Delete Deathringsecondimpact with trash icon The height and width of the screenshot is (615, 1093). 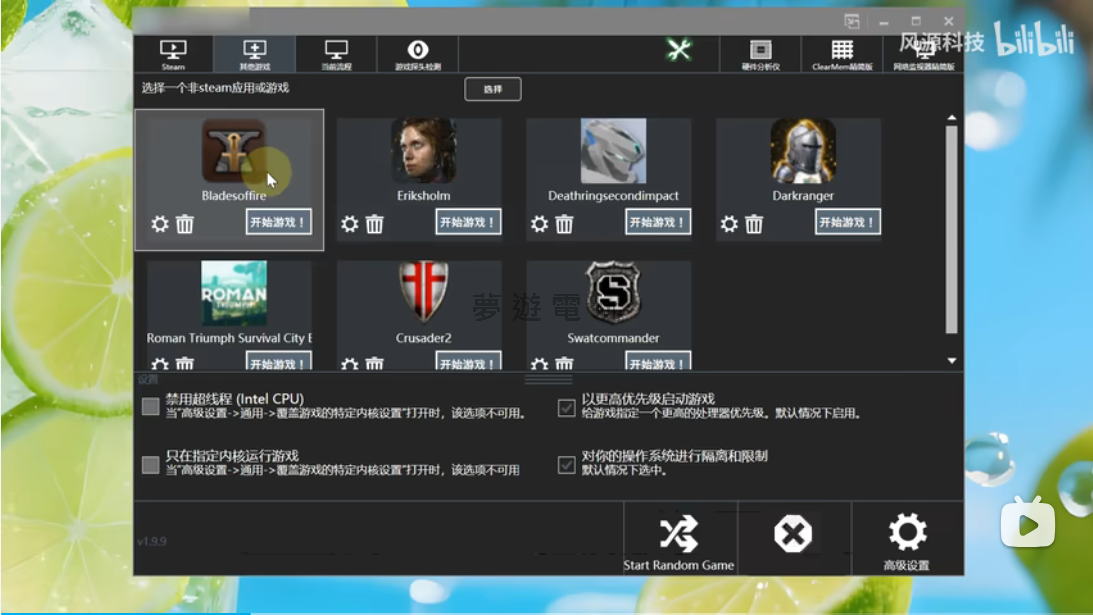[x=564, y=224]
